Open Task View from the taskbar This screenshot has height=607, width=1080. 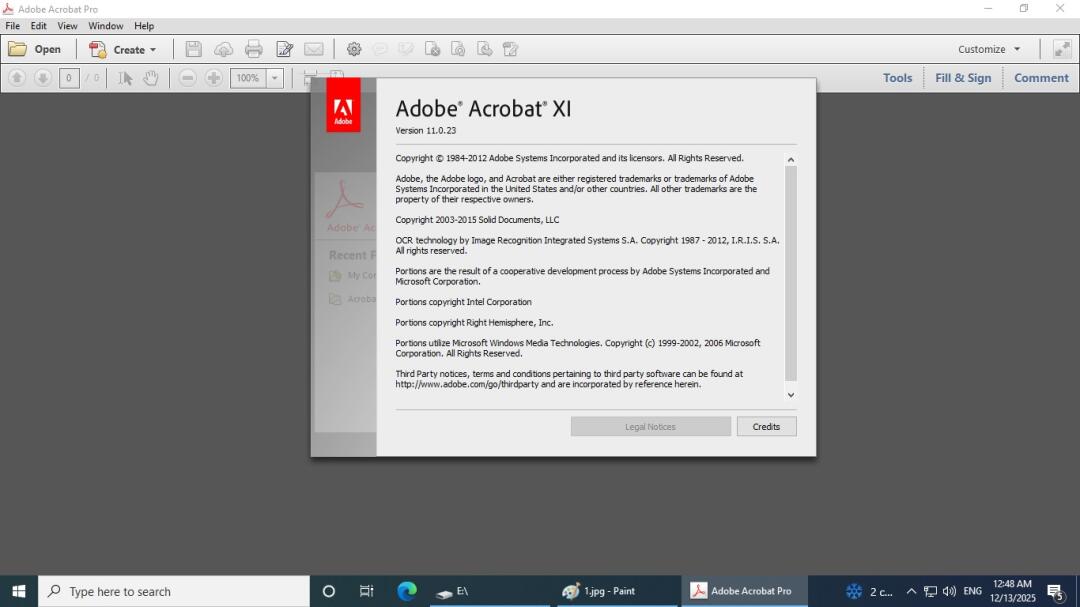point(366,591)
